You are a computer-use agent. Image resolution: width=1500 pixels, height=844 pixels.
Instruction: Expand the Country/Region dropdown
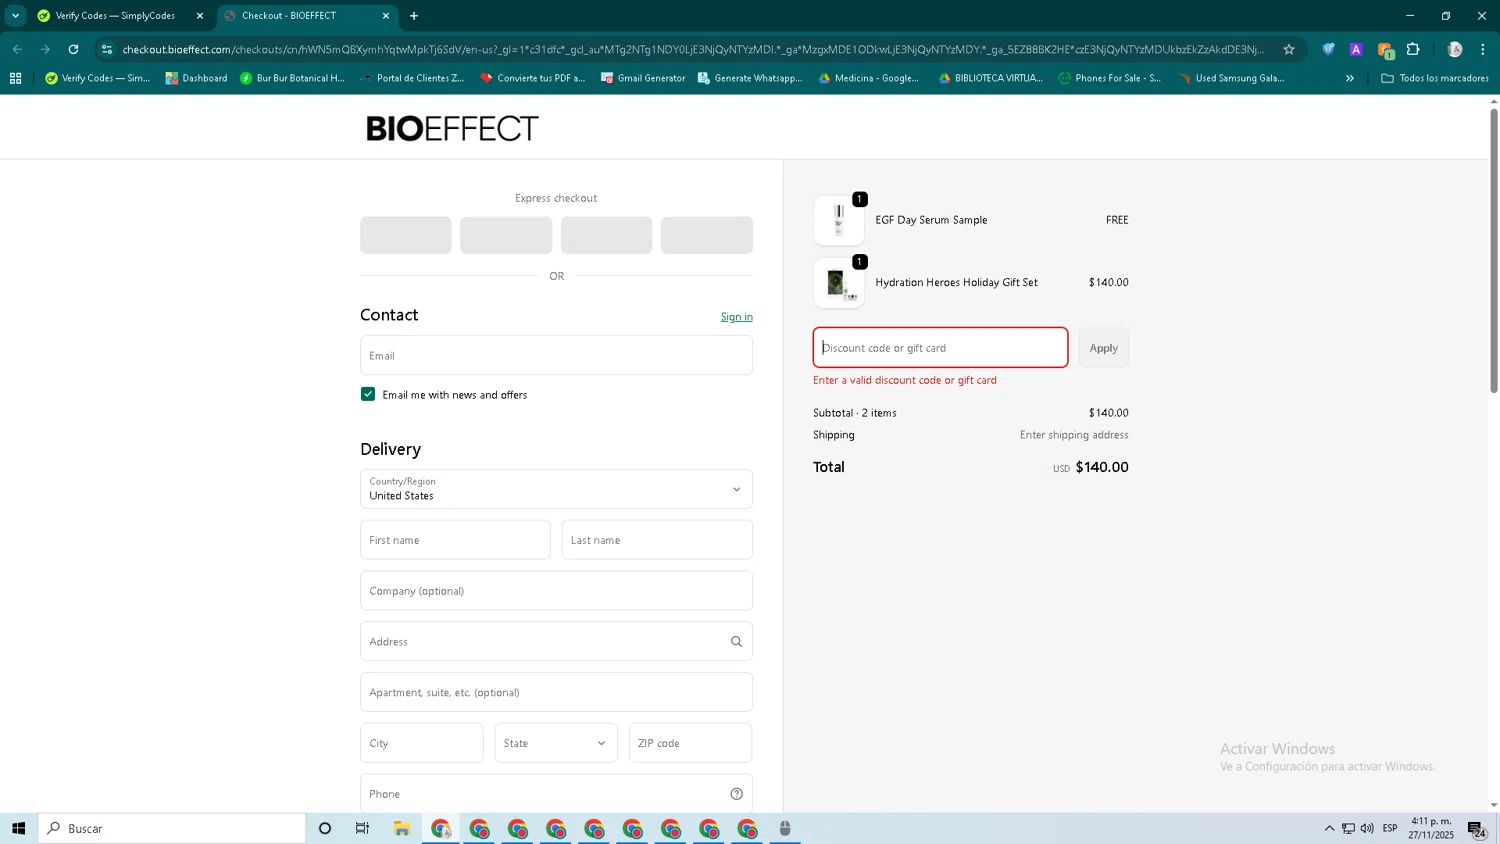click(x=556, y=489)
